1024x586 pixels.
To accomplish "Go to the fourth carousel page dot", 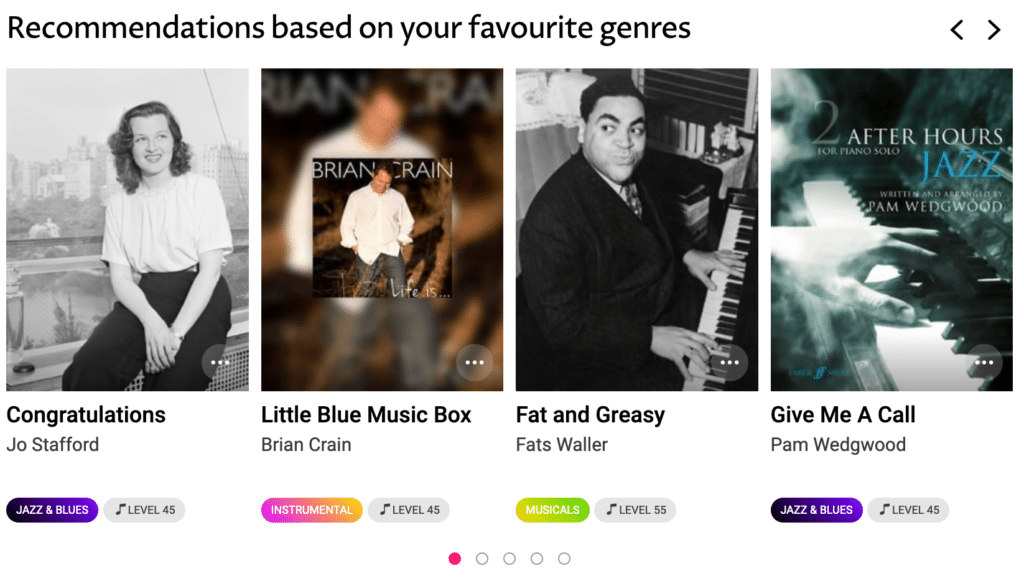I will pyautogui.click(x=537, y=558).
